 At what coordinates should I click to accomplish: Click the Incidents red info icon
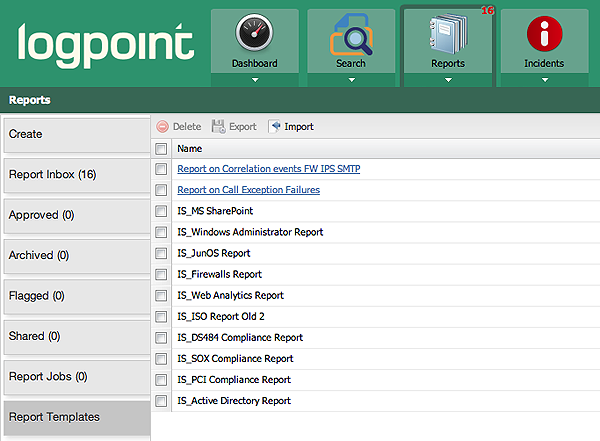point(543,34)
